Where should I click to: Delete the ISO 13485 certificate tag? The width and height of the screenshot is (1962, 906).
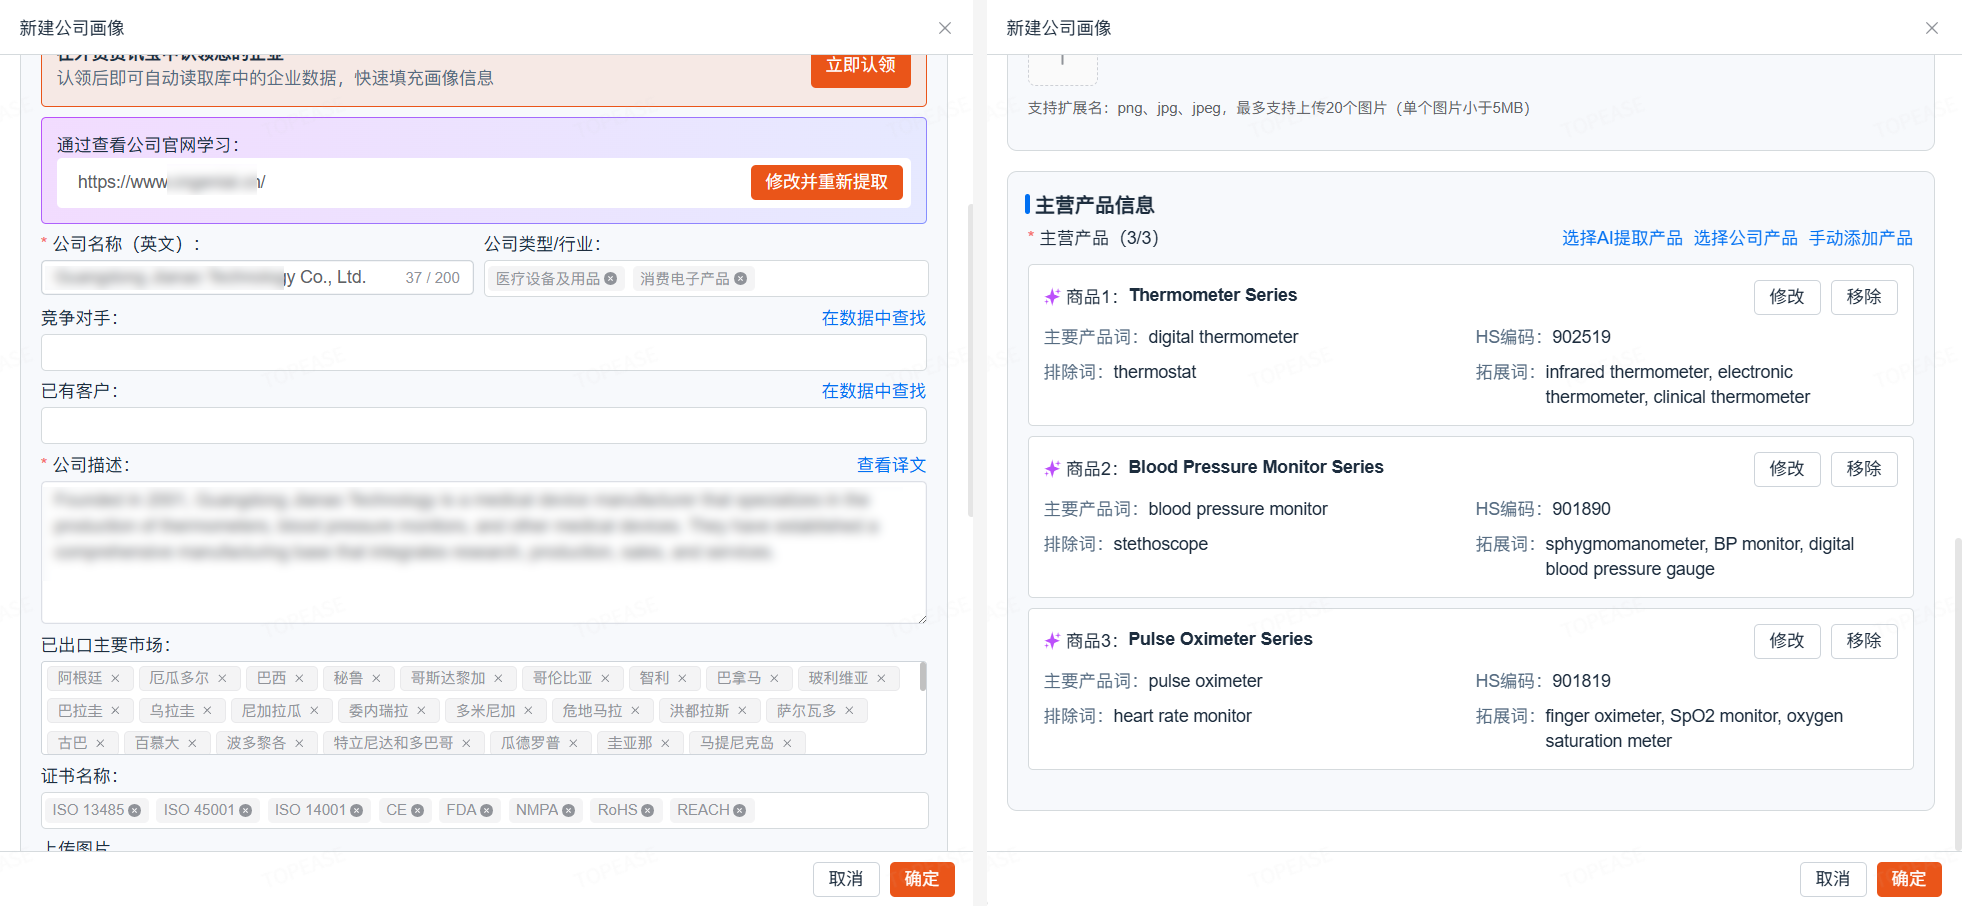134,810
